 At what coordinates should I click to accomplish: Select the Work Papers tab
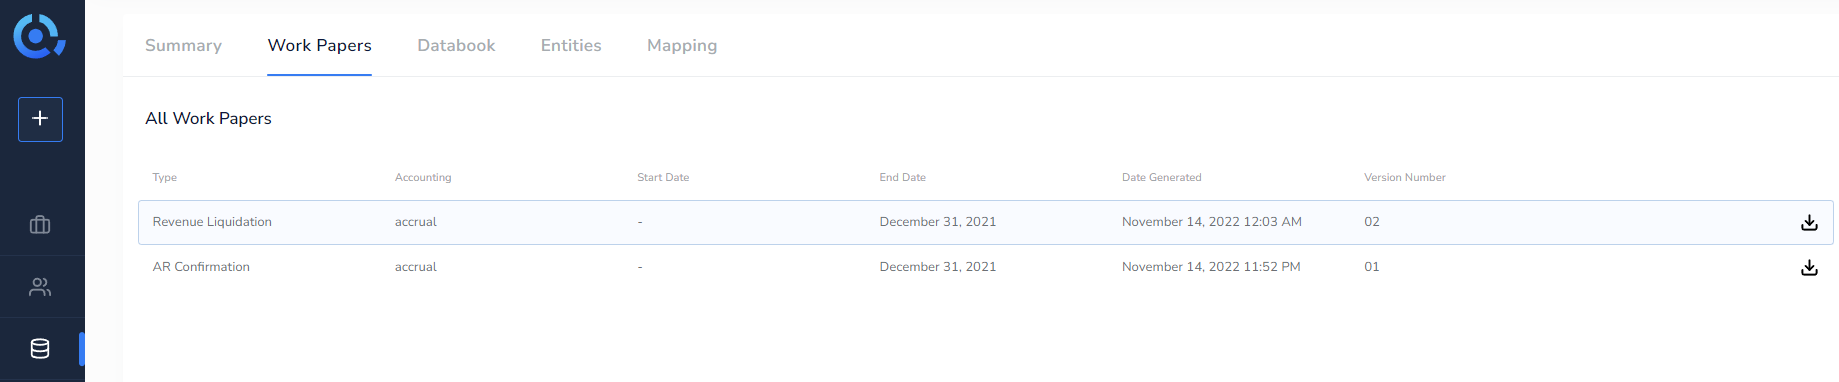[319, 45]
